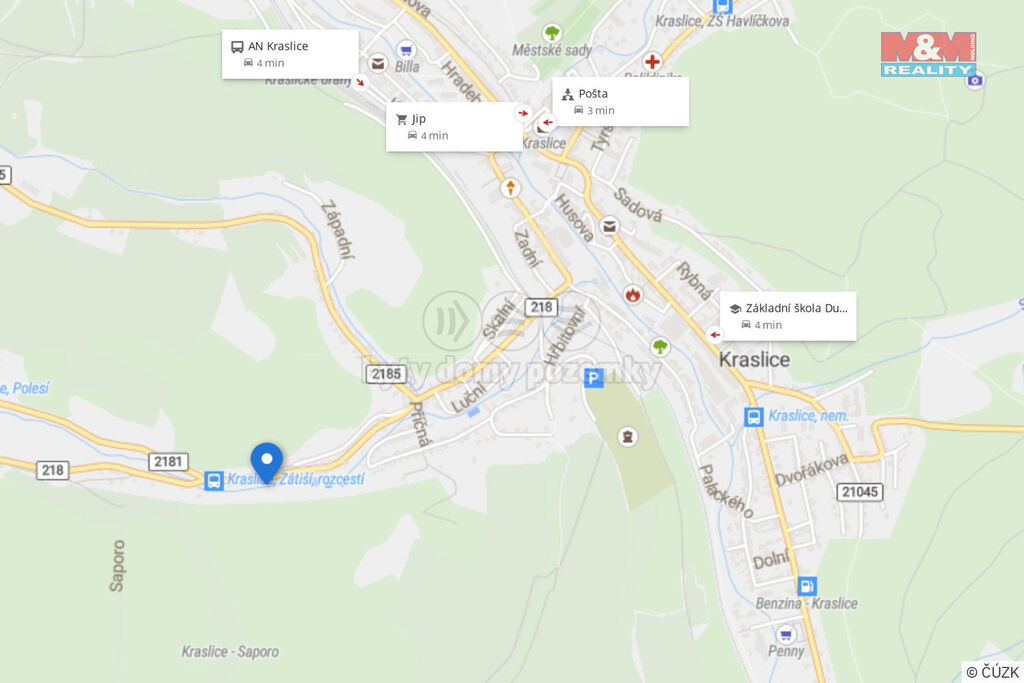Click the red cross hospital icon
Viewport: 1024px width, 683px height.
click(652, 62)
